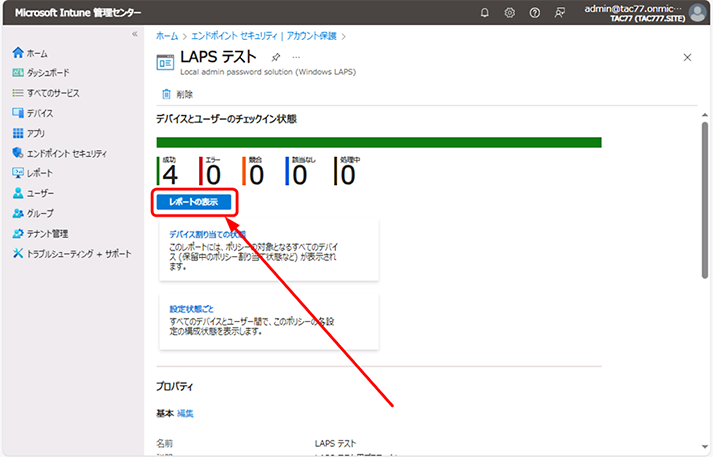Click the green check-in status bar
The height and width of the screenshot is (457, 713).
click(379, 142)
